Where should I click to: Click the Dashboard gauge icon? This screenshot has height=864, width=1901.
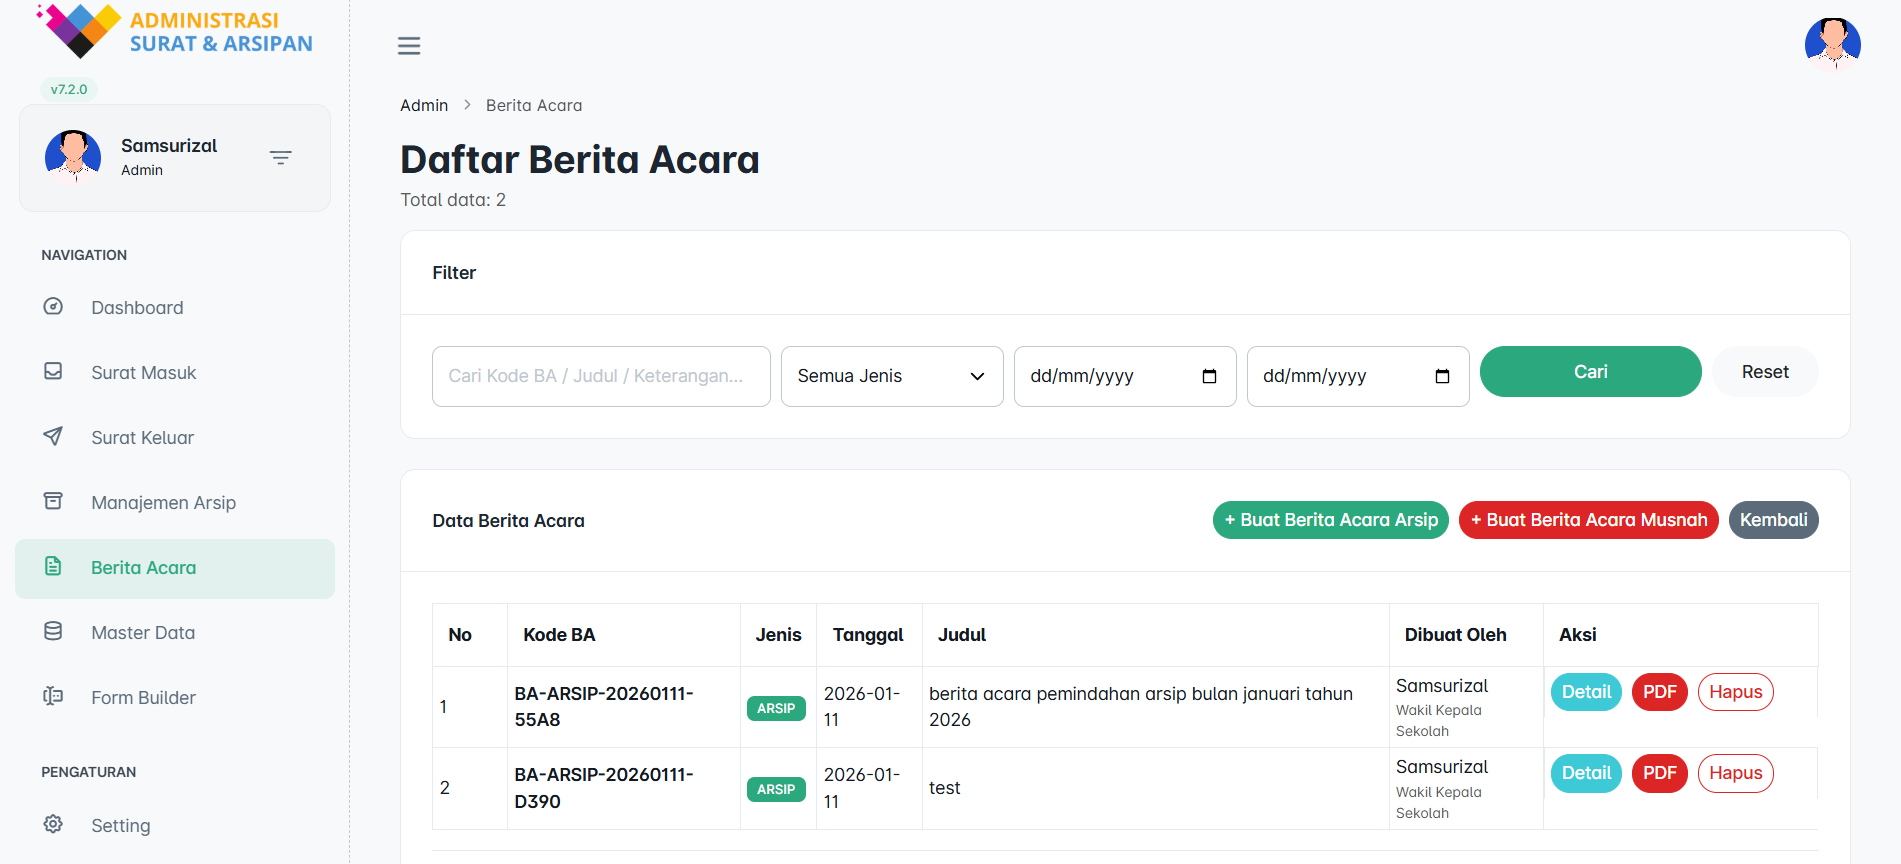coord(53,307)
